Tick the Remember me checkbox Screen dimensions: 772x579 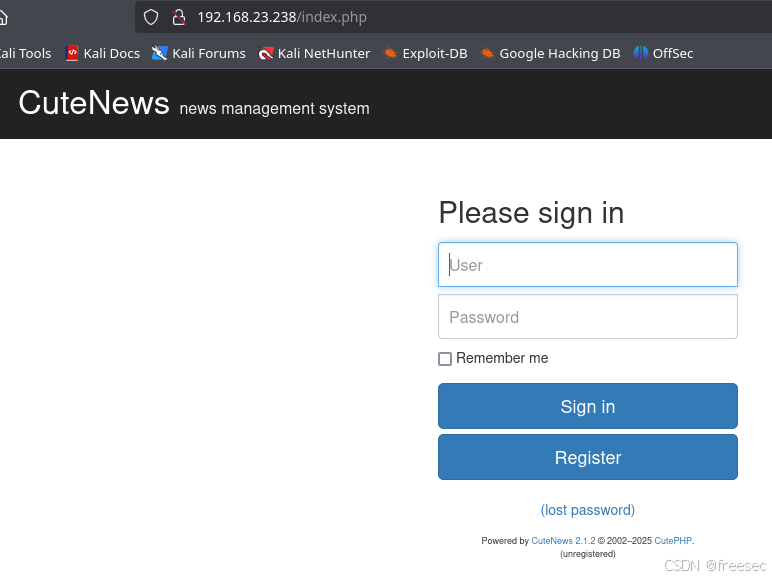tap(445, 359)
